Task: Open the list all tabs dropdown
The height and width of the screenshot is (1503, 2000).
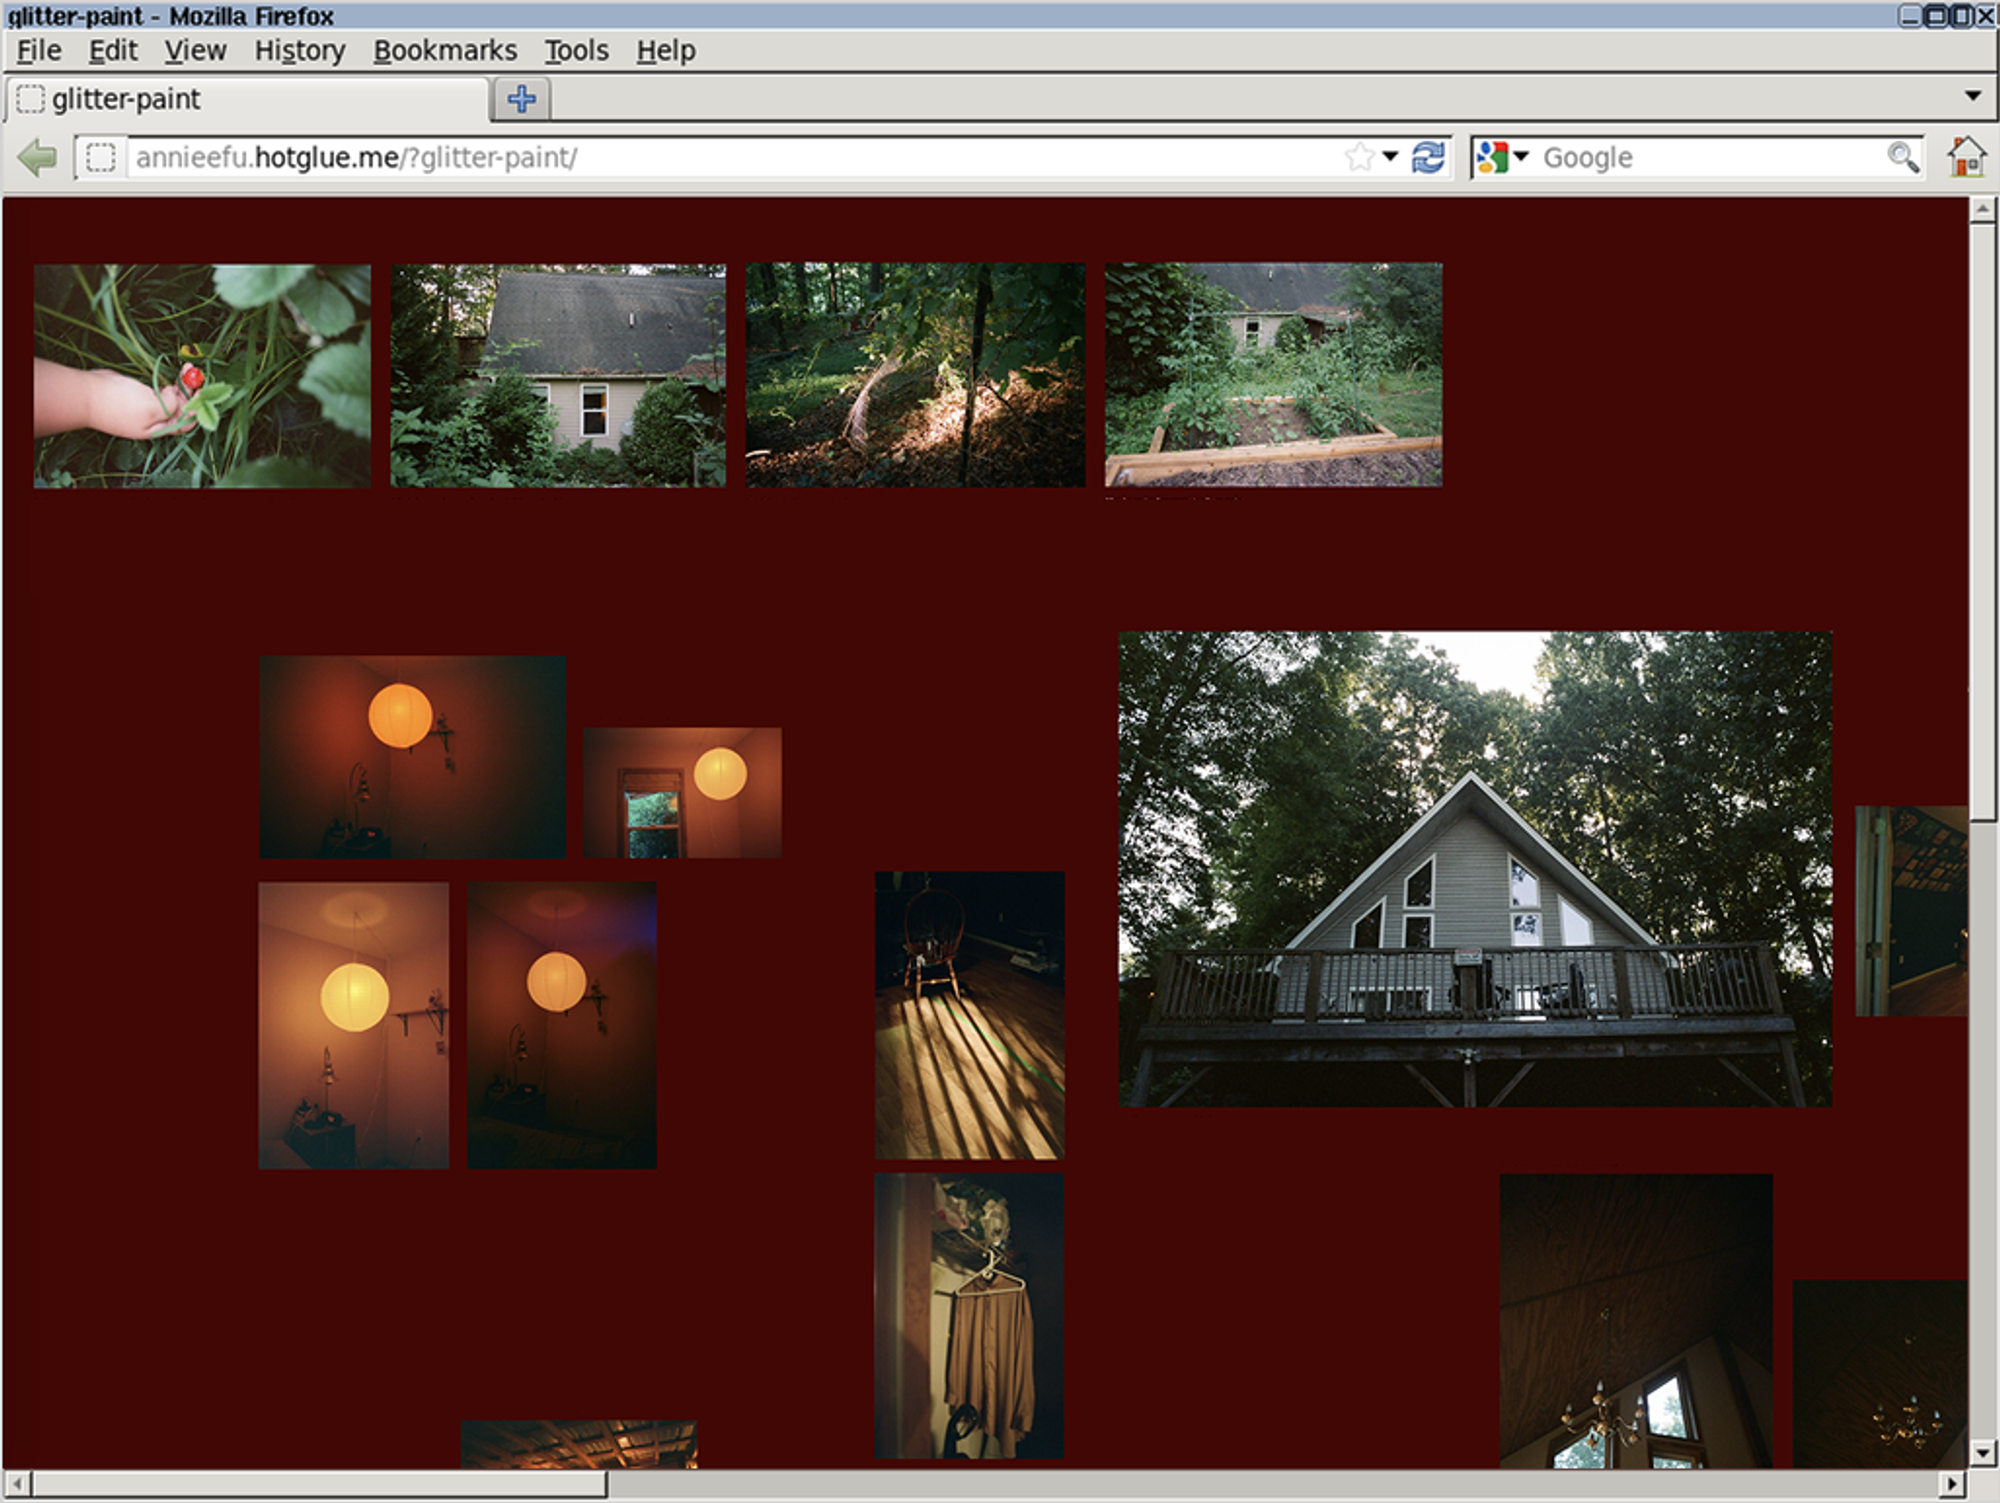Action: [x=1972, y=96]
